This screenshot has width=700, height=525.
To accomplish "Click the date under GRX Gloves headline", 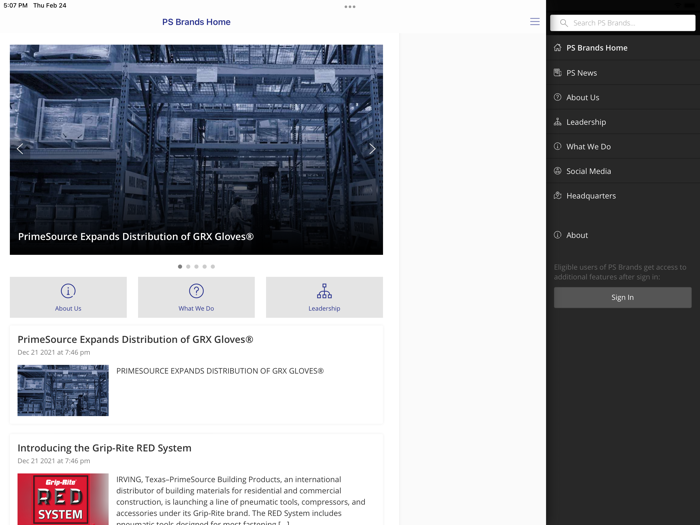I will (54, 352).
